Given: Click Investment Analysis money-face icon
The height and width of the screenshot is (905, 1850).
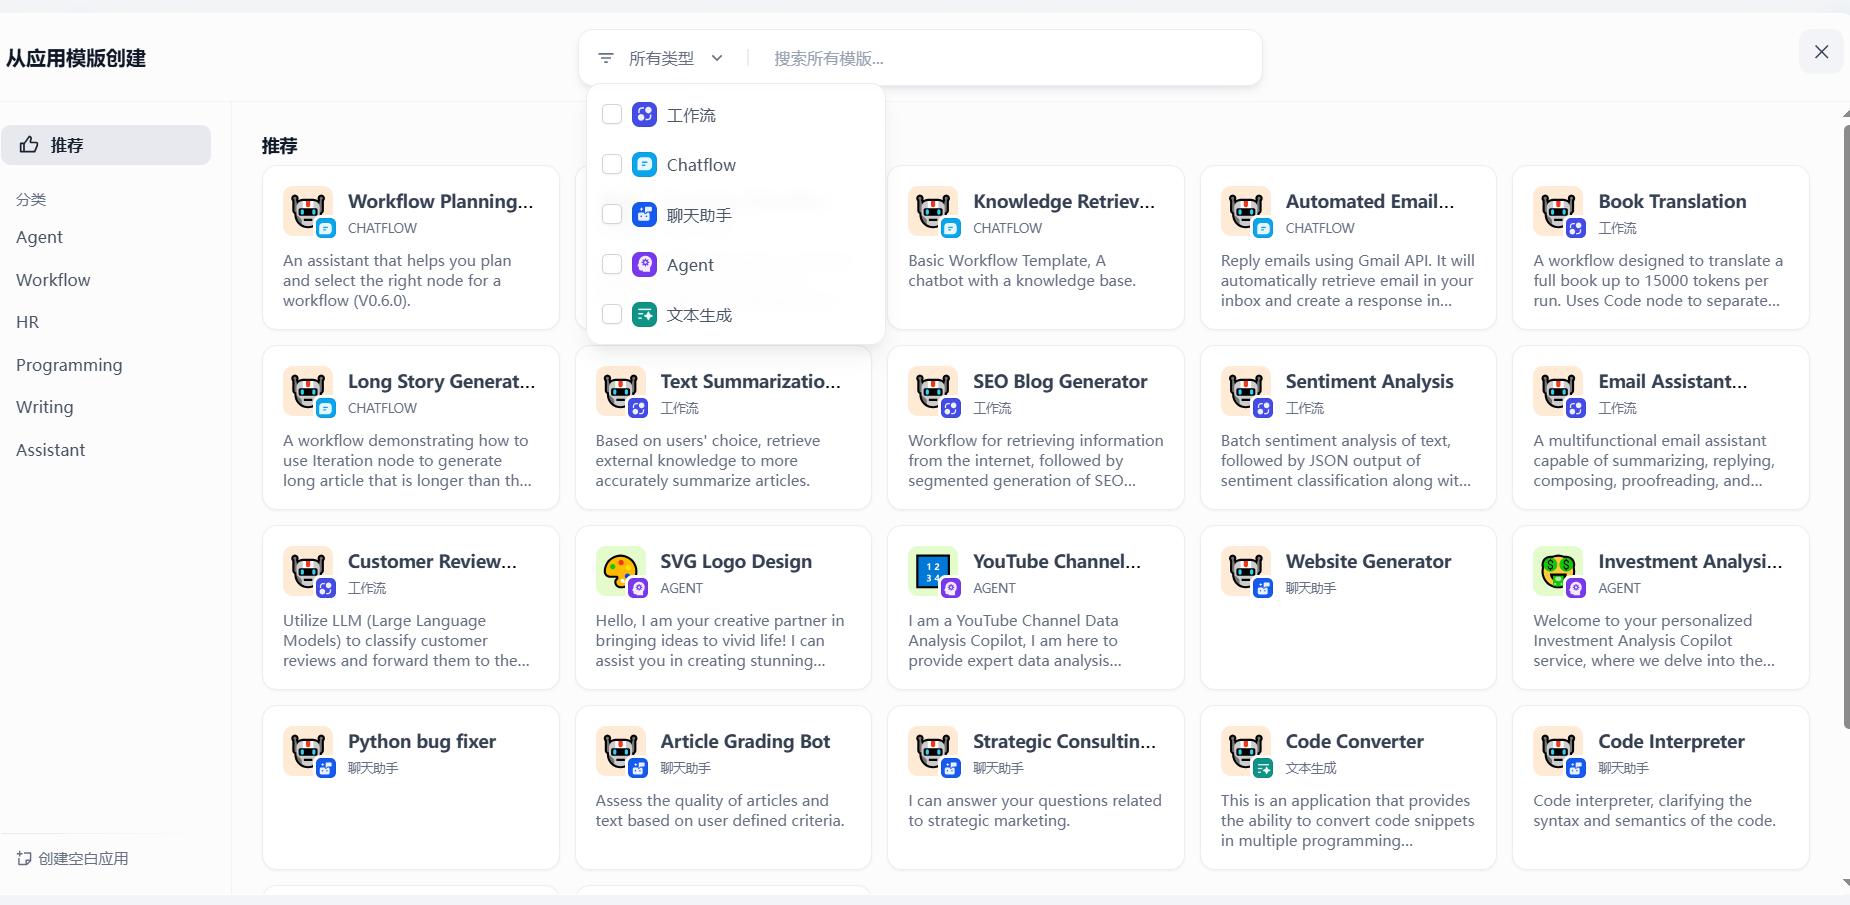Looking at the screenshot, I should [x=1558, y=571].
